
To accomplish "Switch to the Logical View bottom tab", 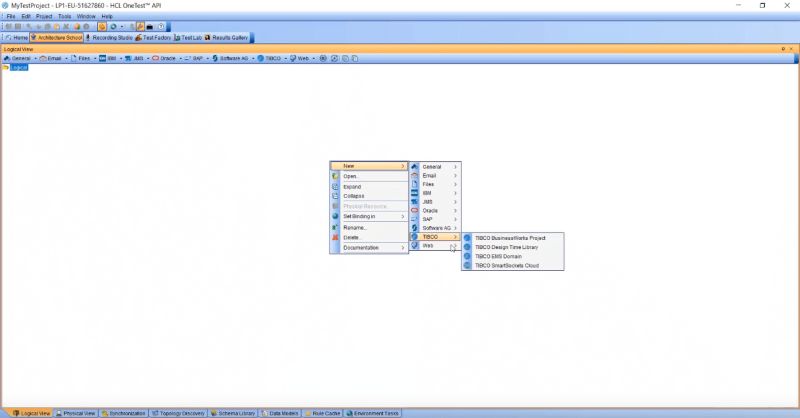I will (31, 413).
